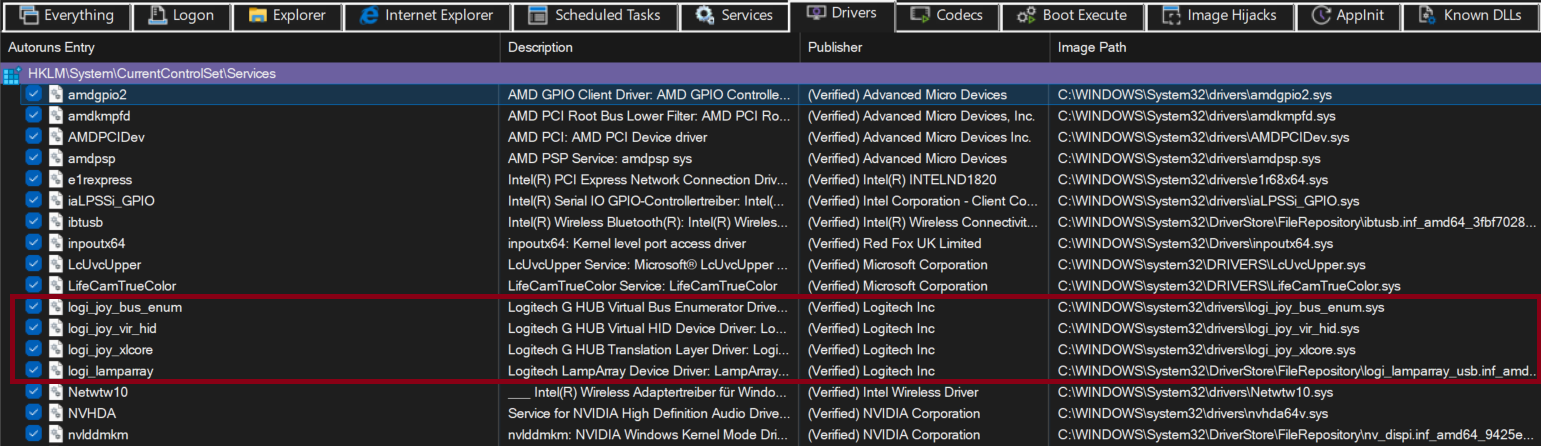This screenshot has width=1541, height=446.
Task: Open the Internet Explorer tab
Action: (x=426, y=15)
